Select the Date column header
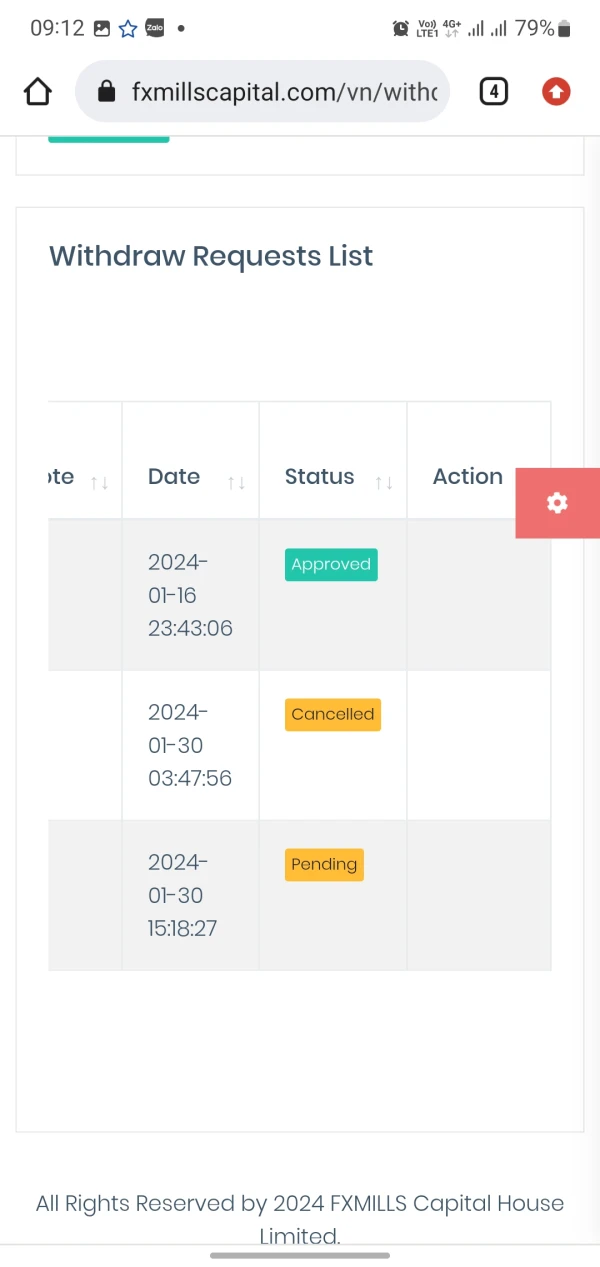 174,476
